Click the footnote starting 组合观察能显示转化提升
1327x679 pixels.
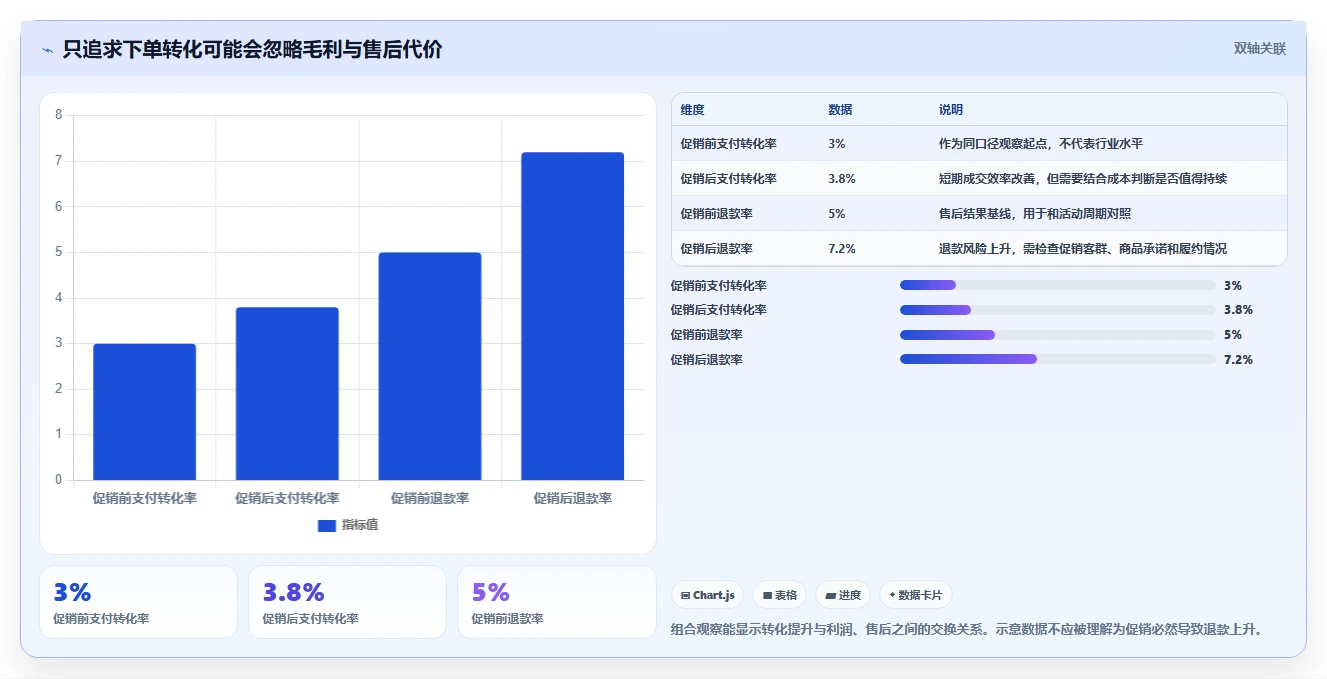point(968,629)
